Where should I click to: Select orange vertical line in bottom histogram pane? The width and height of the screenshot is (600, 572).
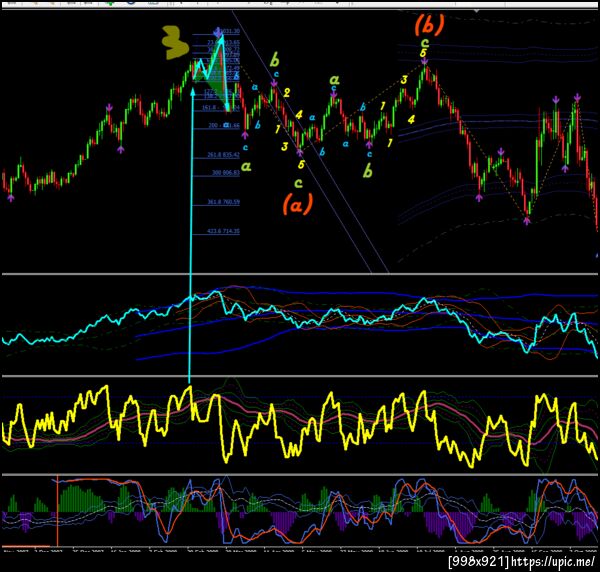(x=57, y=511)
